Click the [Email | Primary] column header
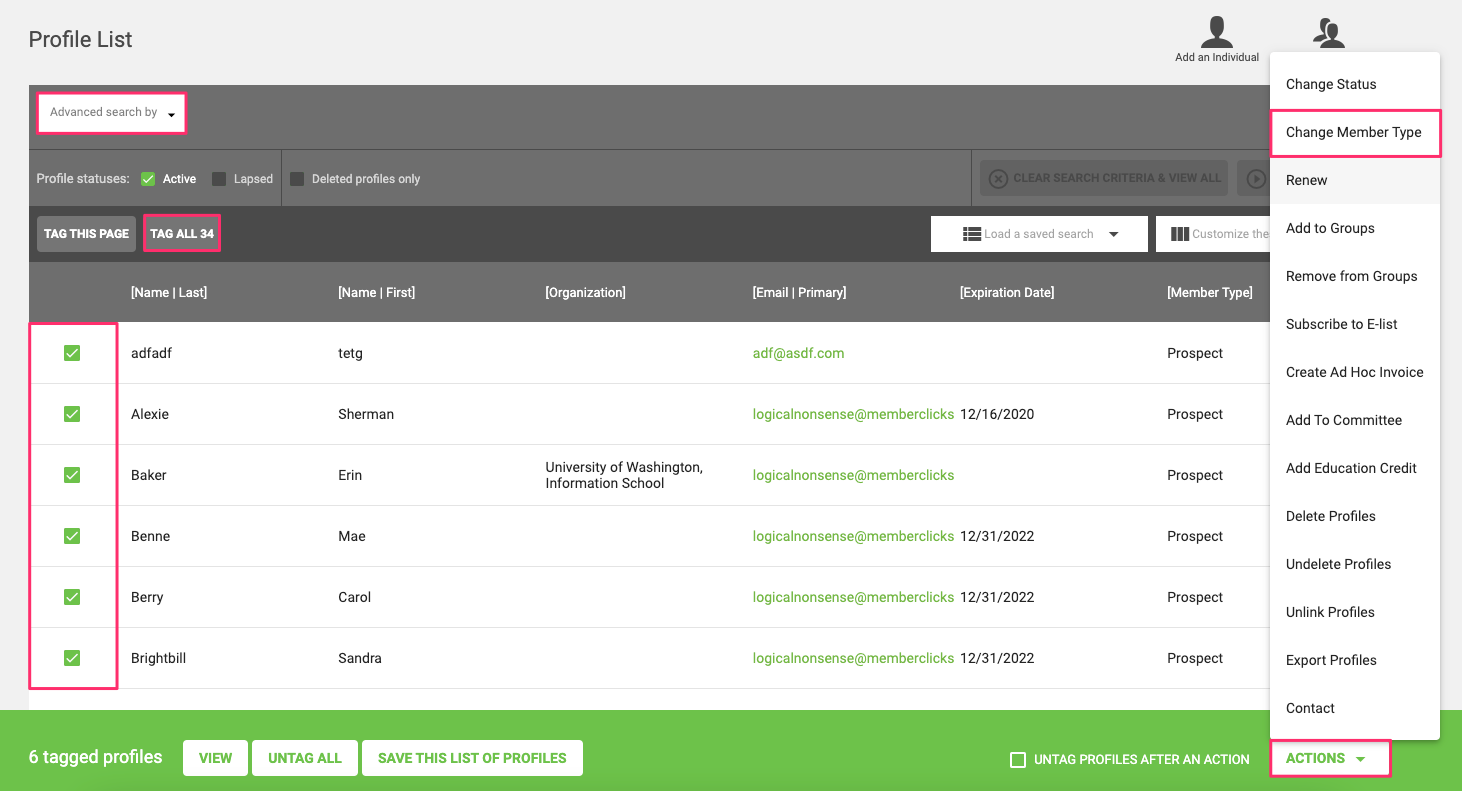The height and width of the screenshot is (791, 1462). click(x=799, y=293)
